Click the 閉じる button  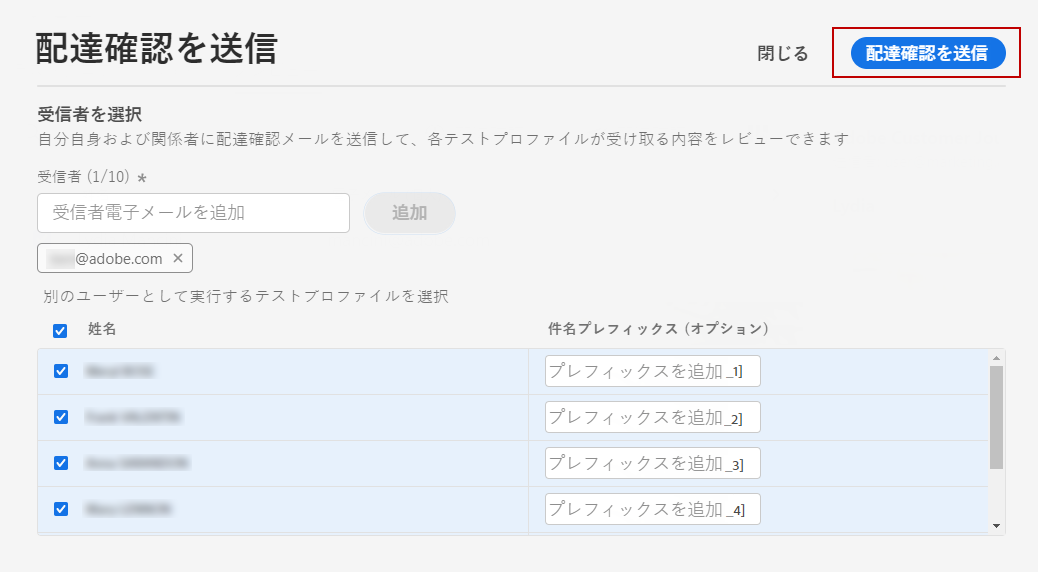[782, 54]
